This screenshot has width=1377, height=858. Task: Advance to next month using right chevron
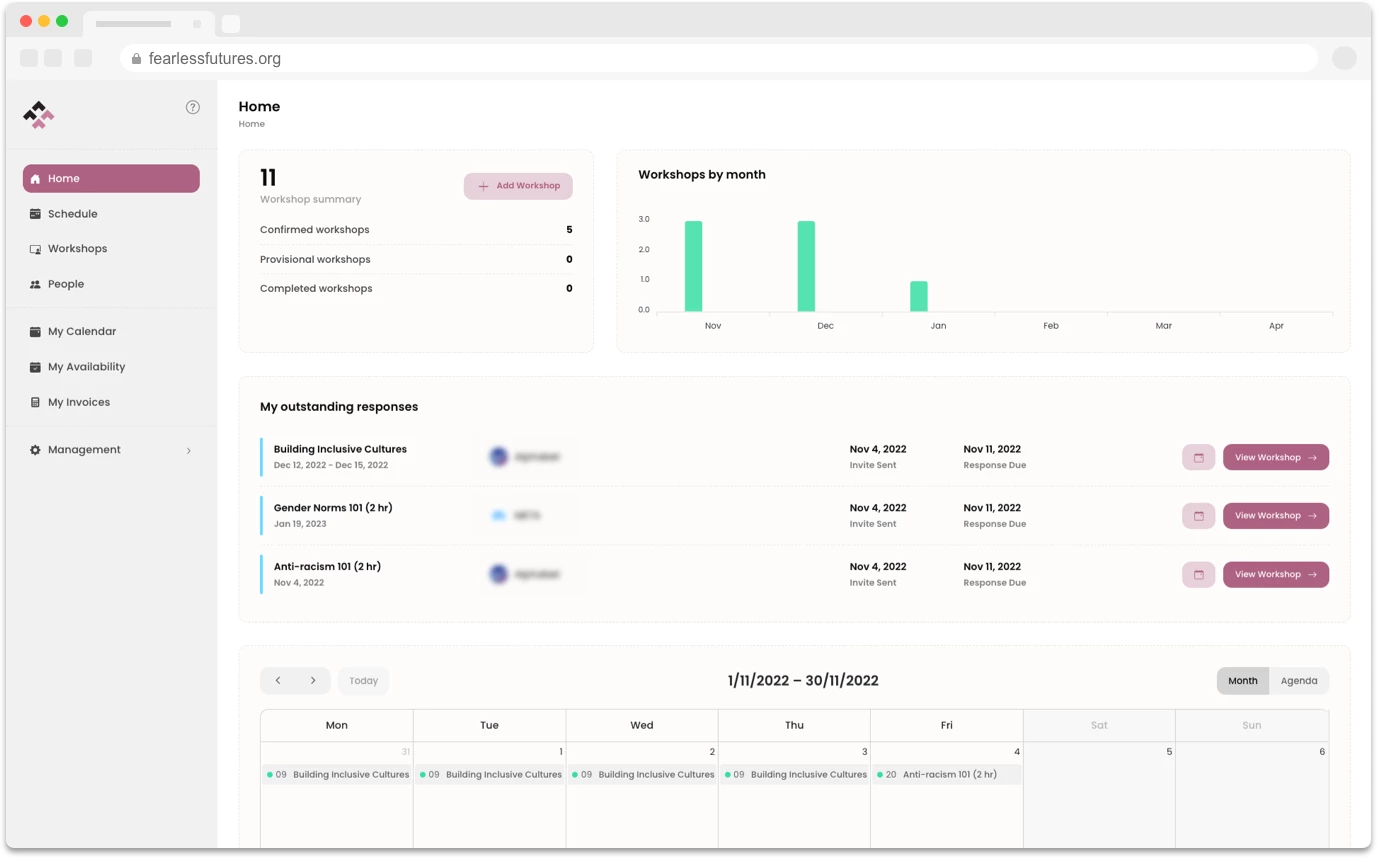pos(312,680)
